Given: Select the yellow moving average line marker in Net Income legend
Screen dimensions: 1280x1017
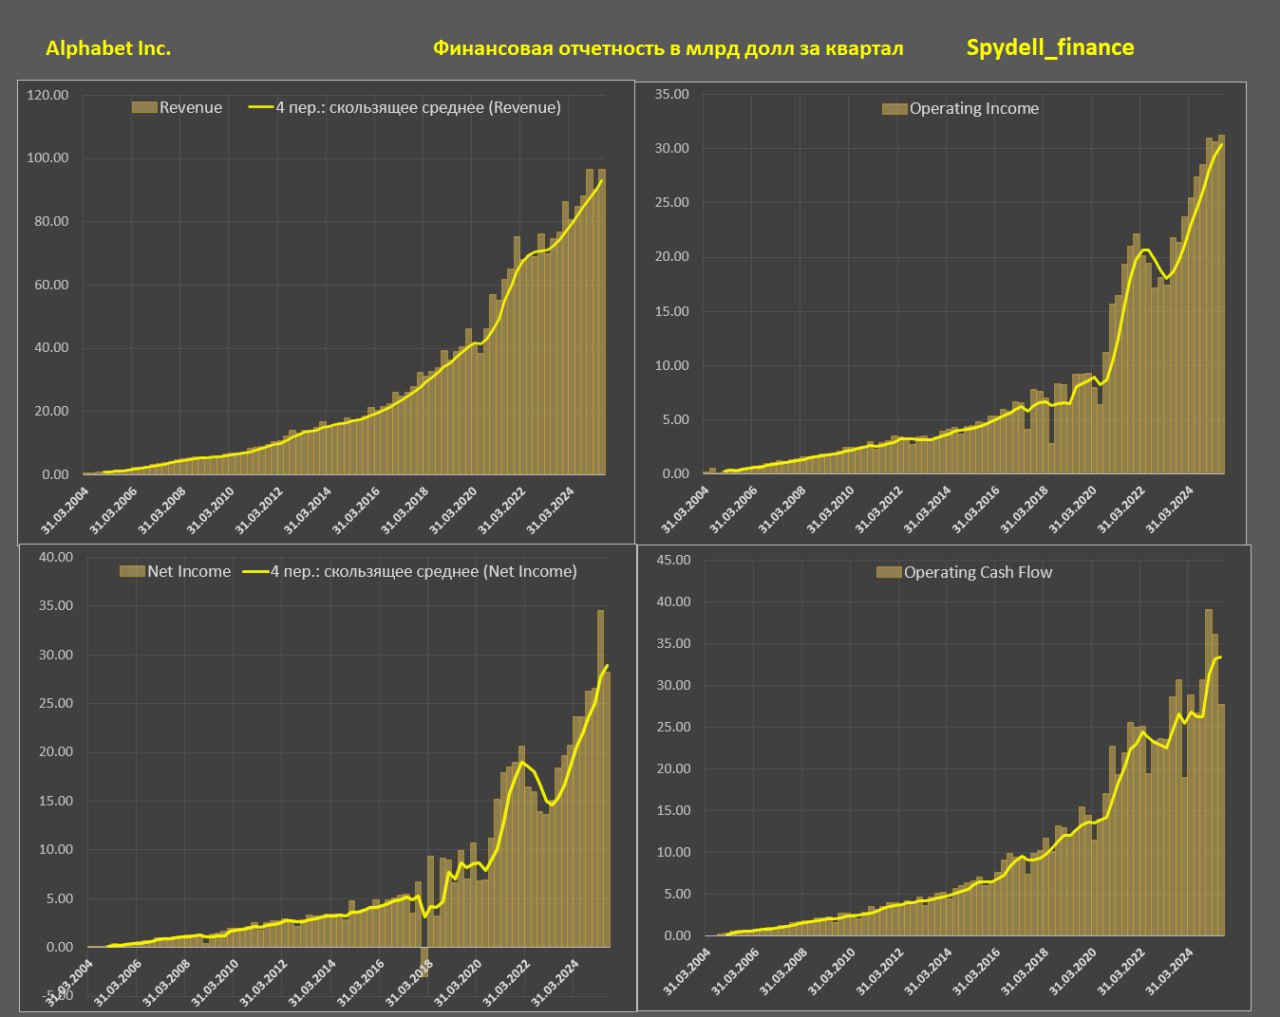Looking at the screenshot, I should click(255, 571).
